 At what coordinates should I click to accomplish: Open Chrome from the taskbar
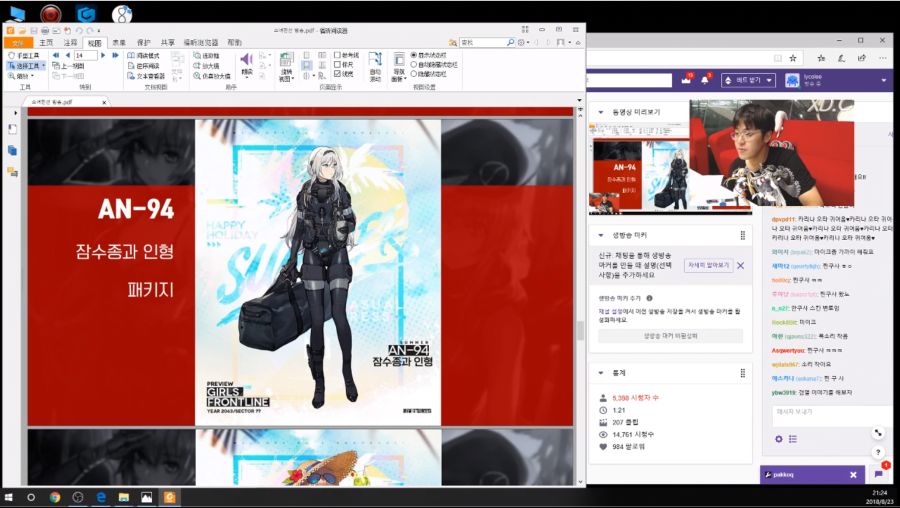(x=55, y=497)
